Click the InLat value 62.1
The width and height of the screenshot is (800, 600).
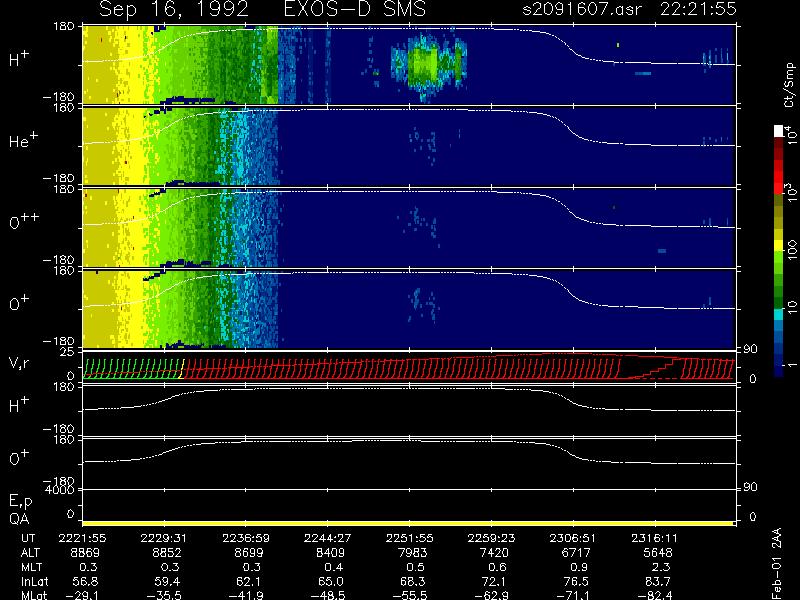coord(249,582)
